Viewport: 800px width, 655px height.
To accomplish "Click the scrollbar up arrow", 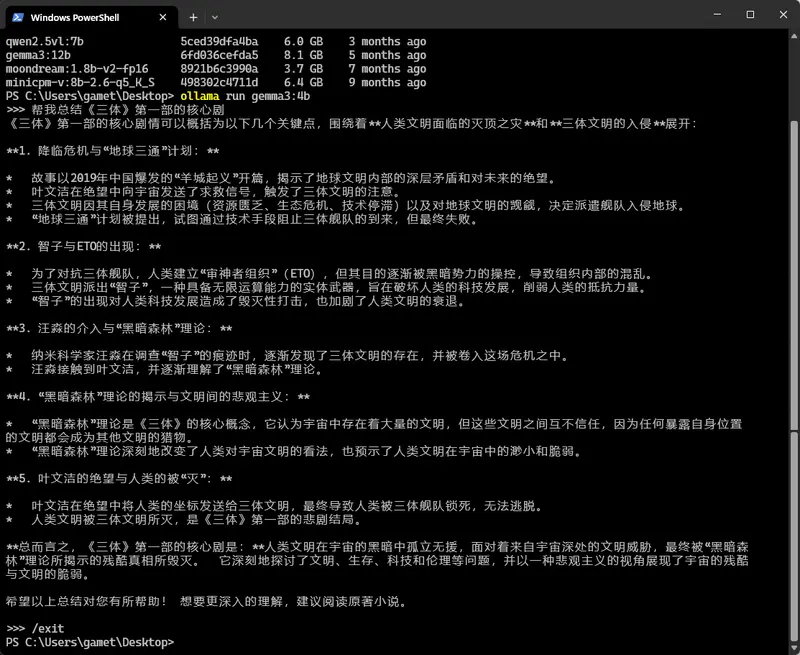I will pos(794,36).
